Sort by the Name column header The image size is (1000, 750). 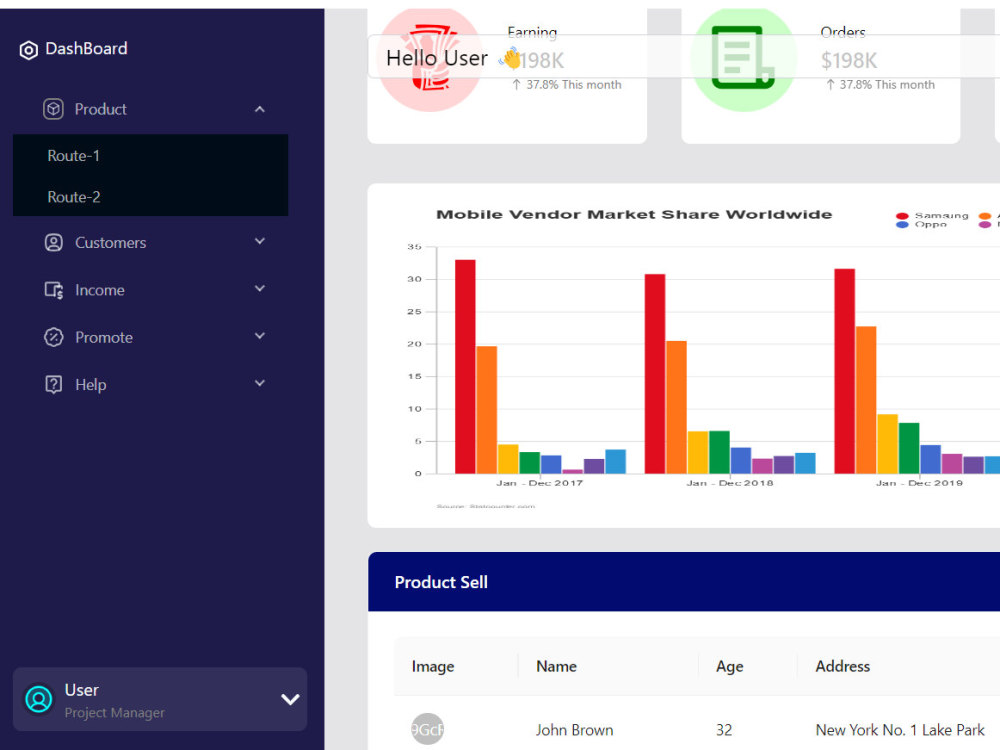pyautogui.click(x=556, y=666)
